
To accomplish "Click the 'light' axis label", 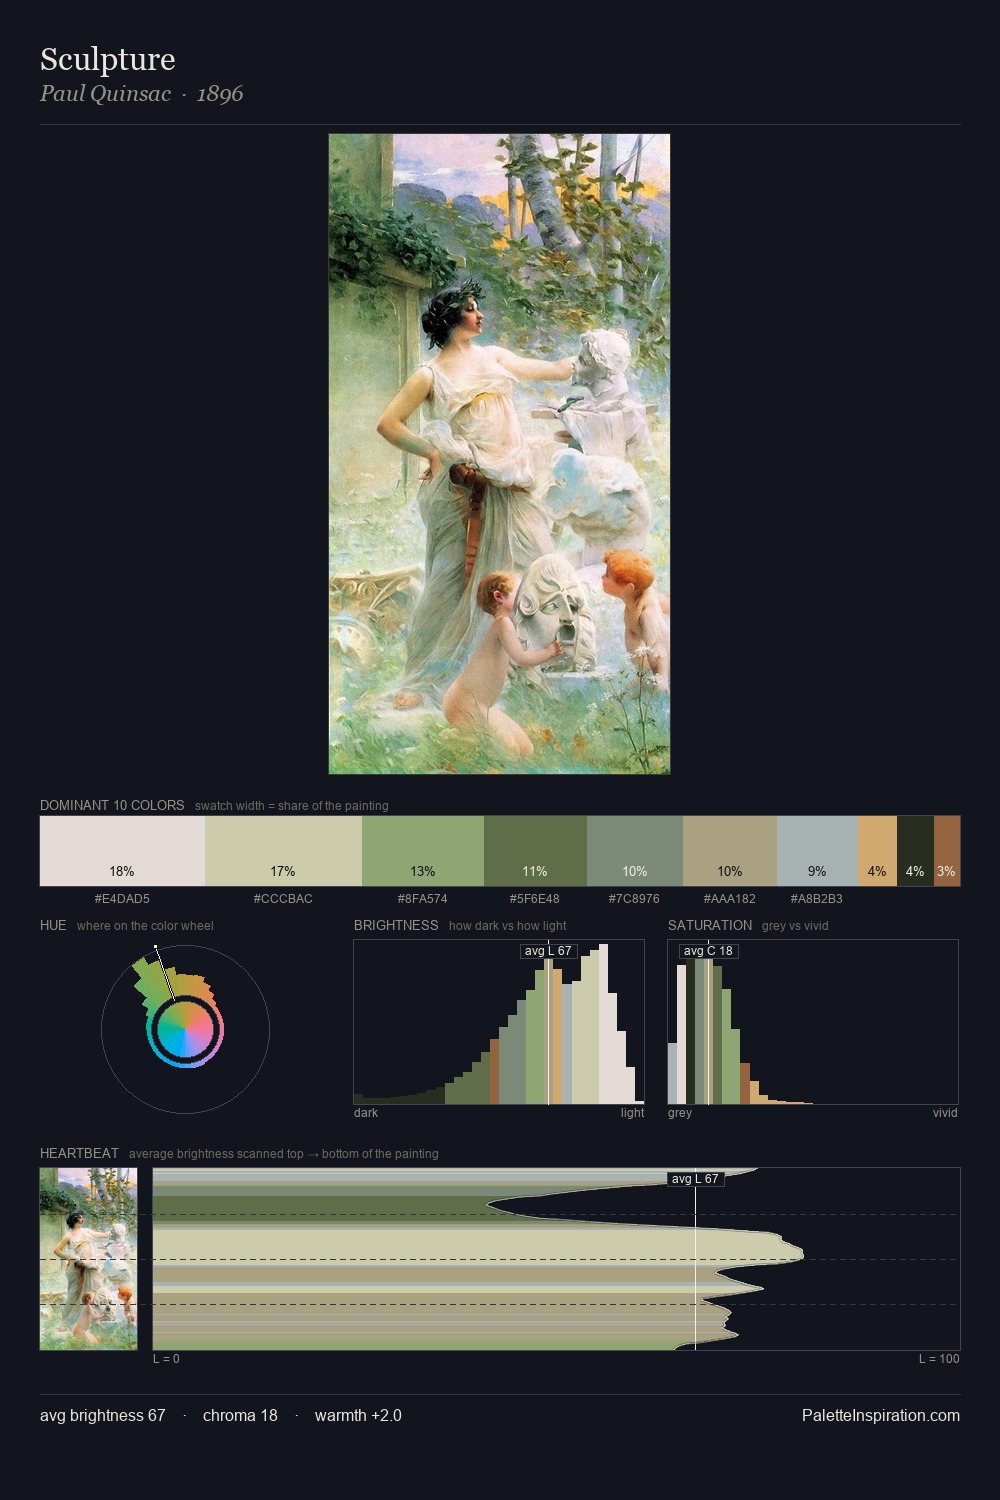I will pyautogui.click(x=633, y=1113).
